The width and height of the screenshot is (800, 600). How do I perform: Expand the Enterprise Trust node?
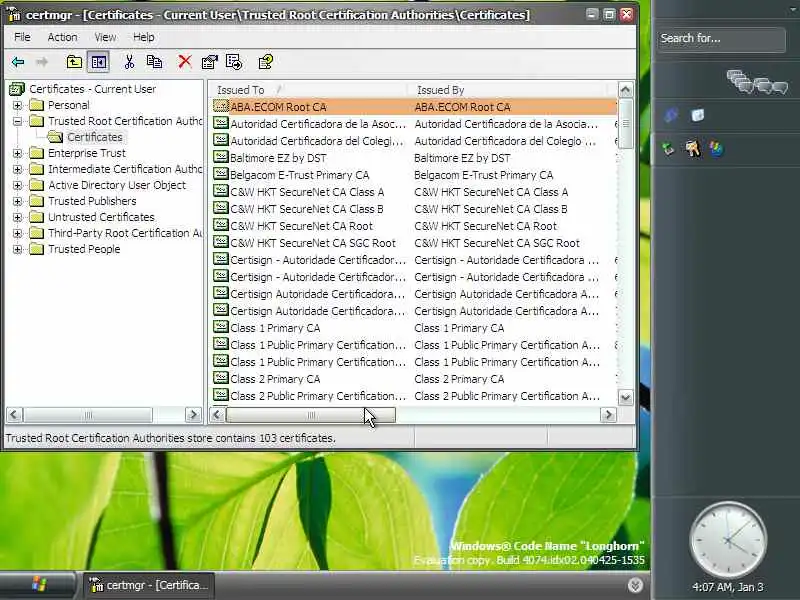click(17, 153)
